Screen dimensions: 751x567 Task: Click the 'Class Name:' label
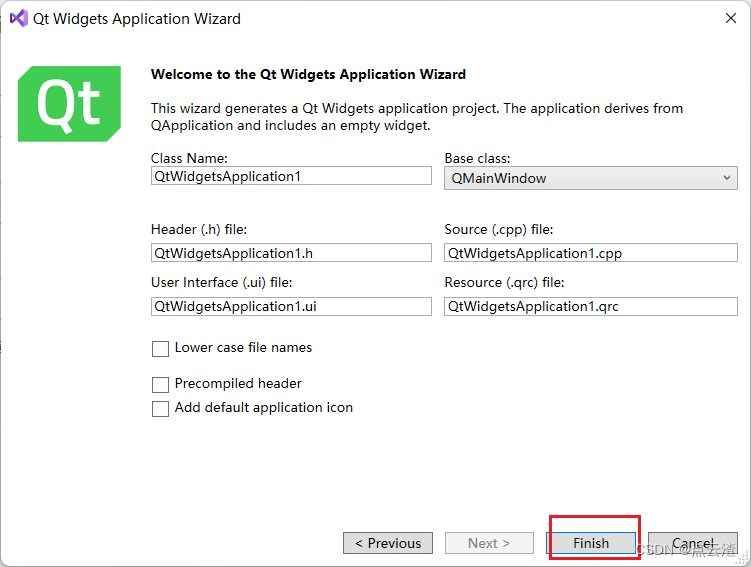189,159
